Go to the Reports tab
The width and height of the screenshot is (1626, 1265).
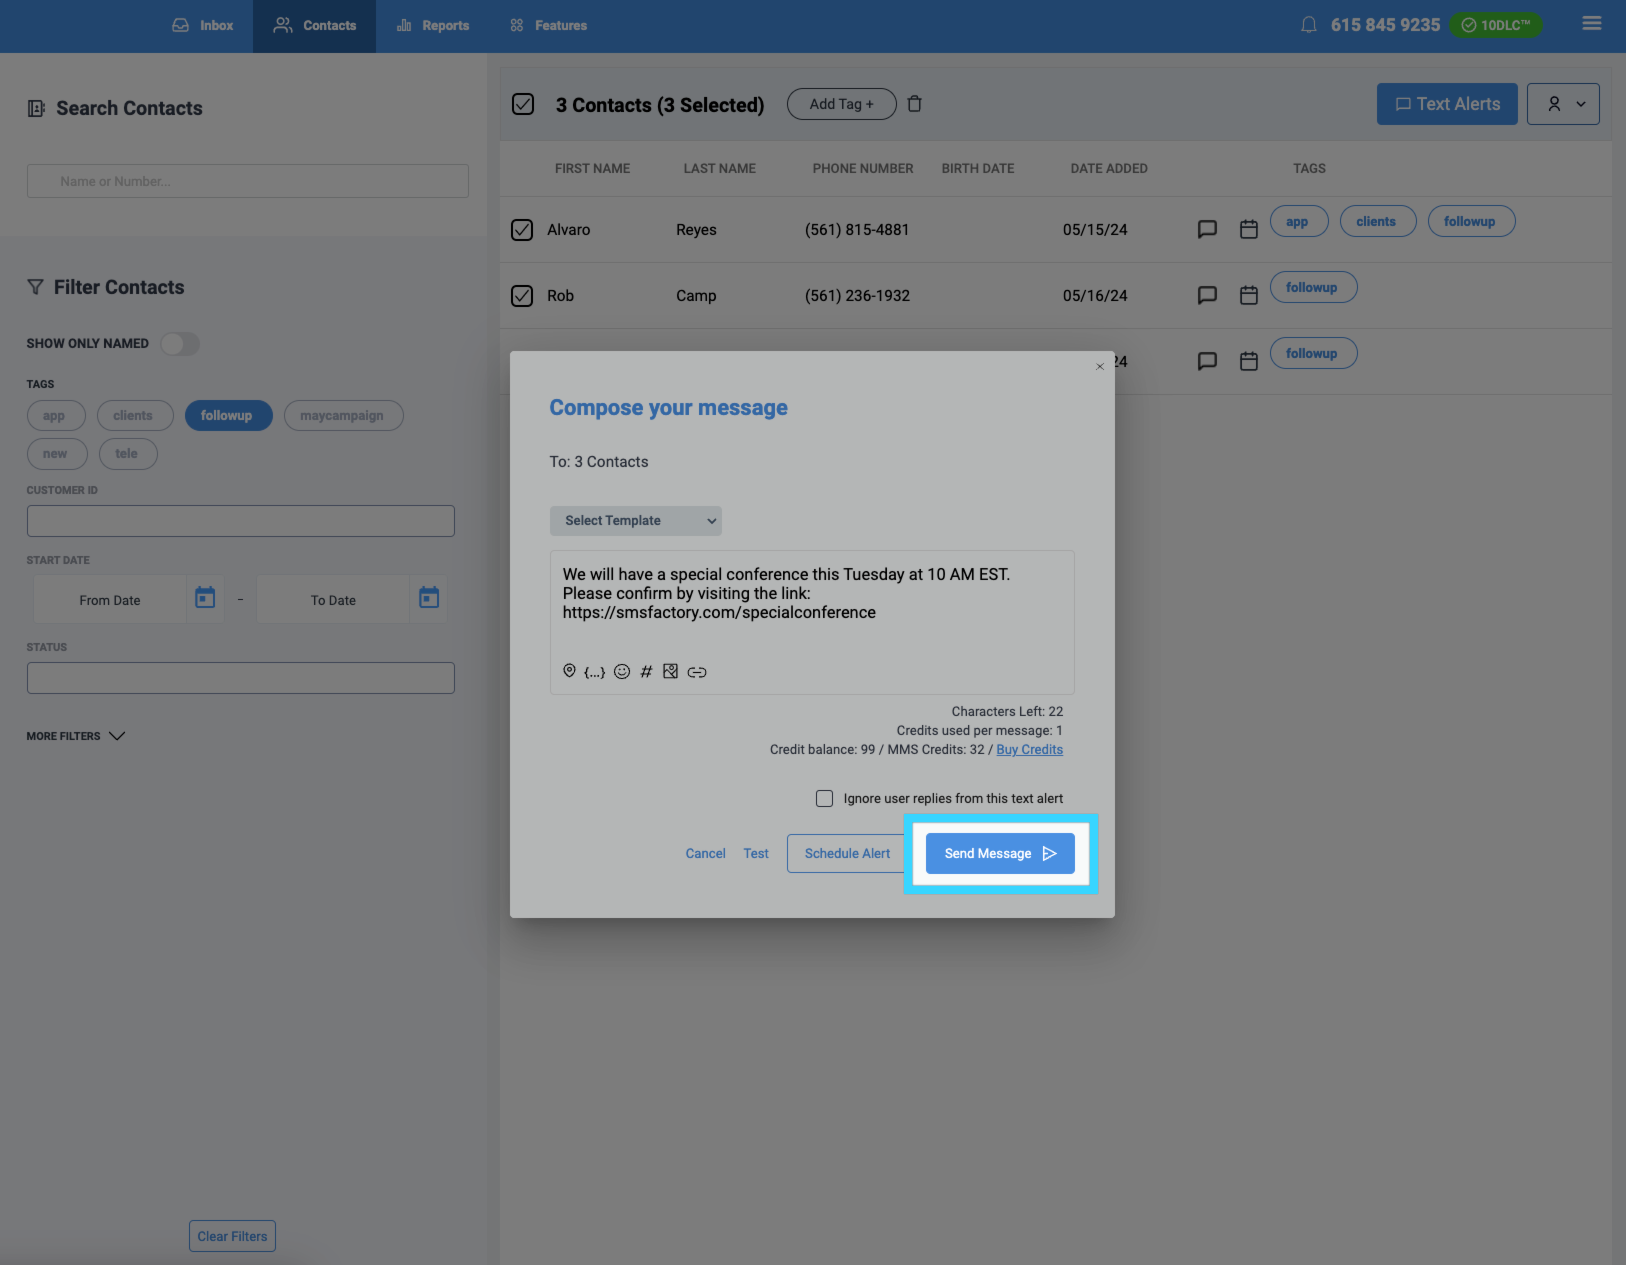point(433,26)
